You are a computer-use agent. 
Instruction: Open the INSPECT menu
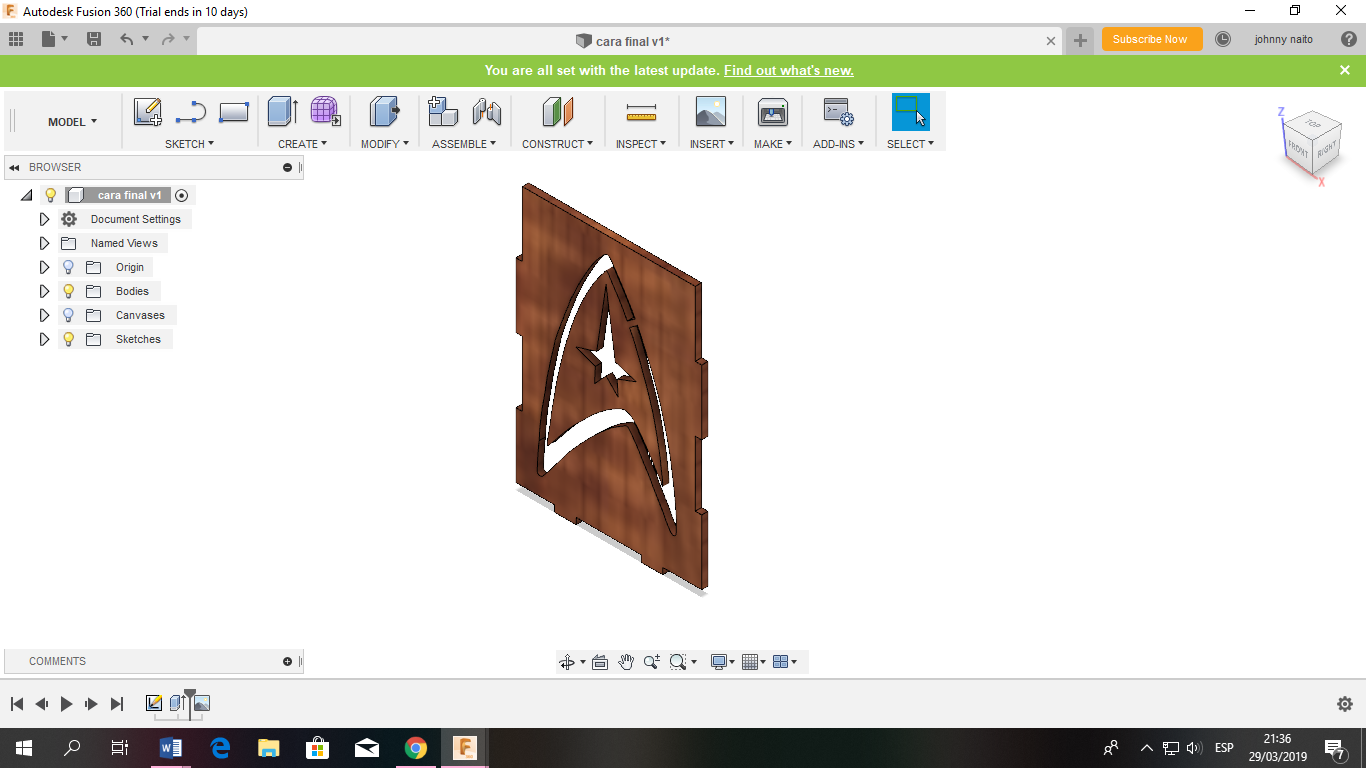(641, 144)
